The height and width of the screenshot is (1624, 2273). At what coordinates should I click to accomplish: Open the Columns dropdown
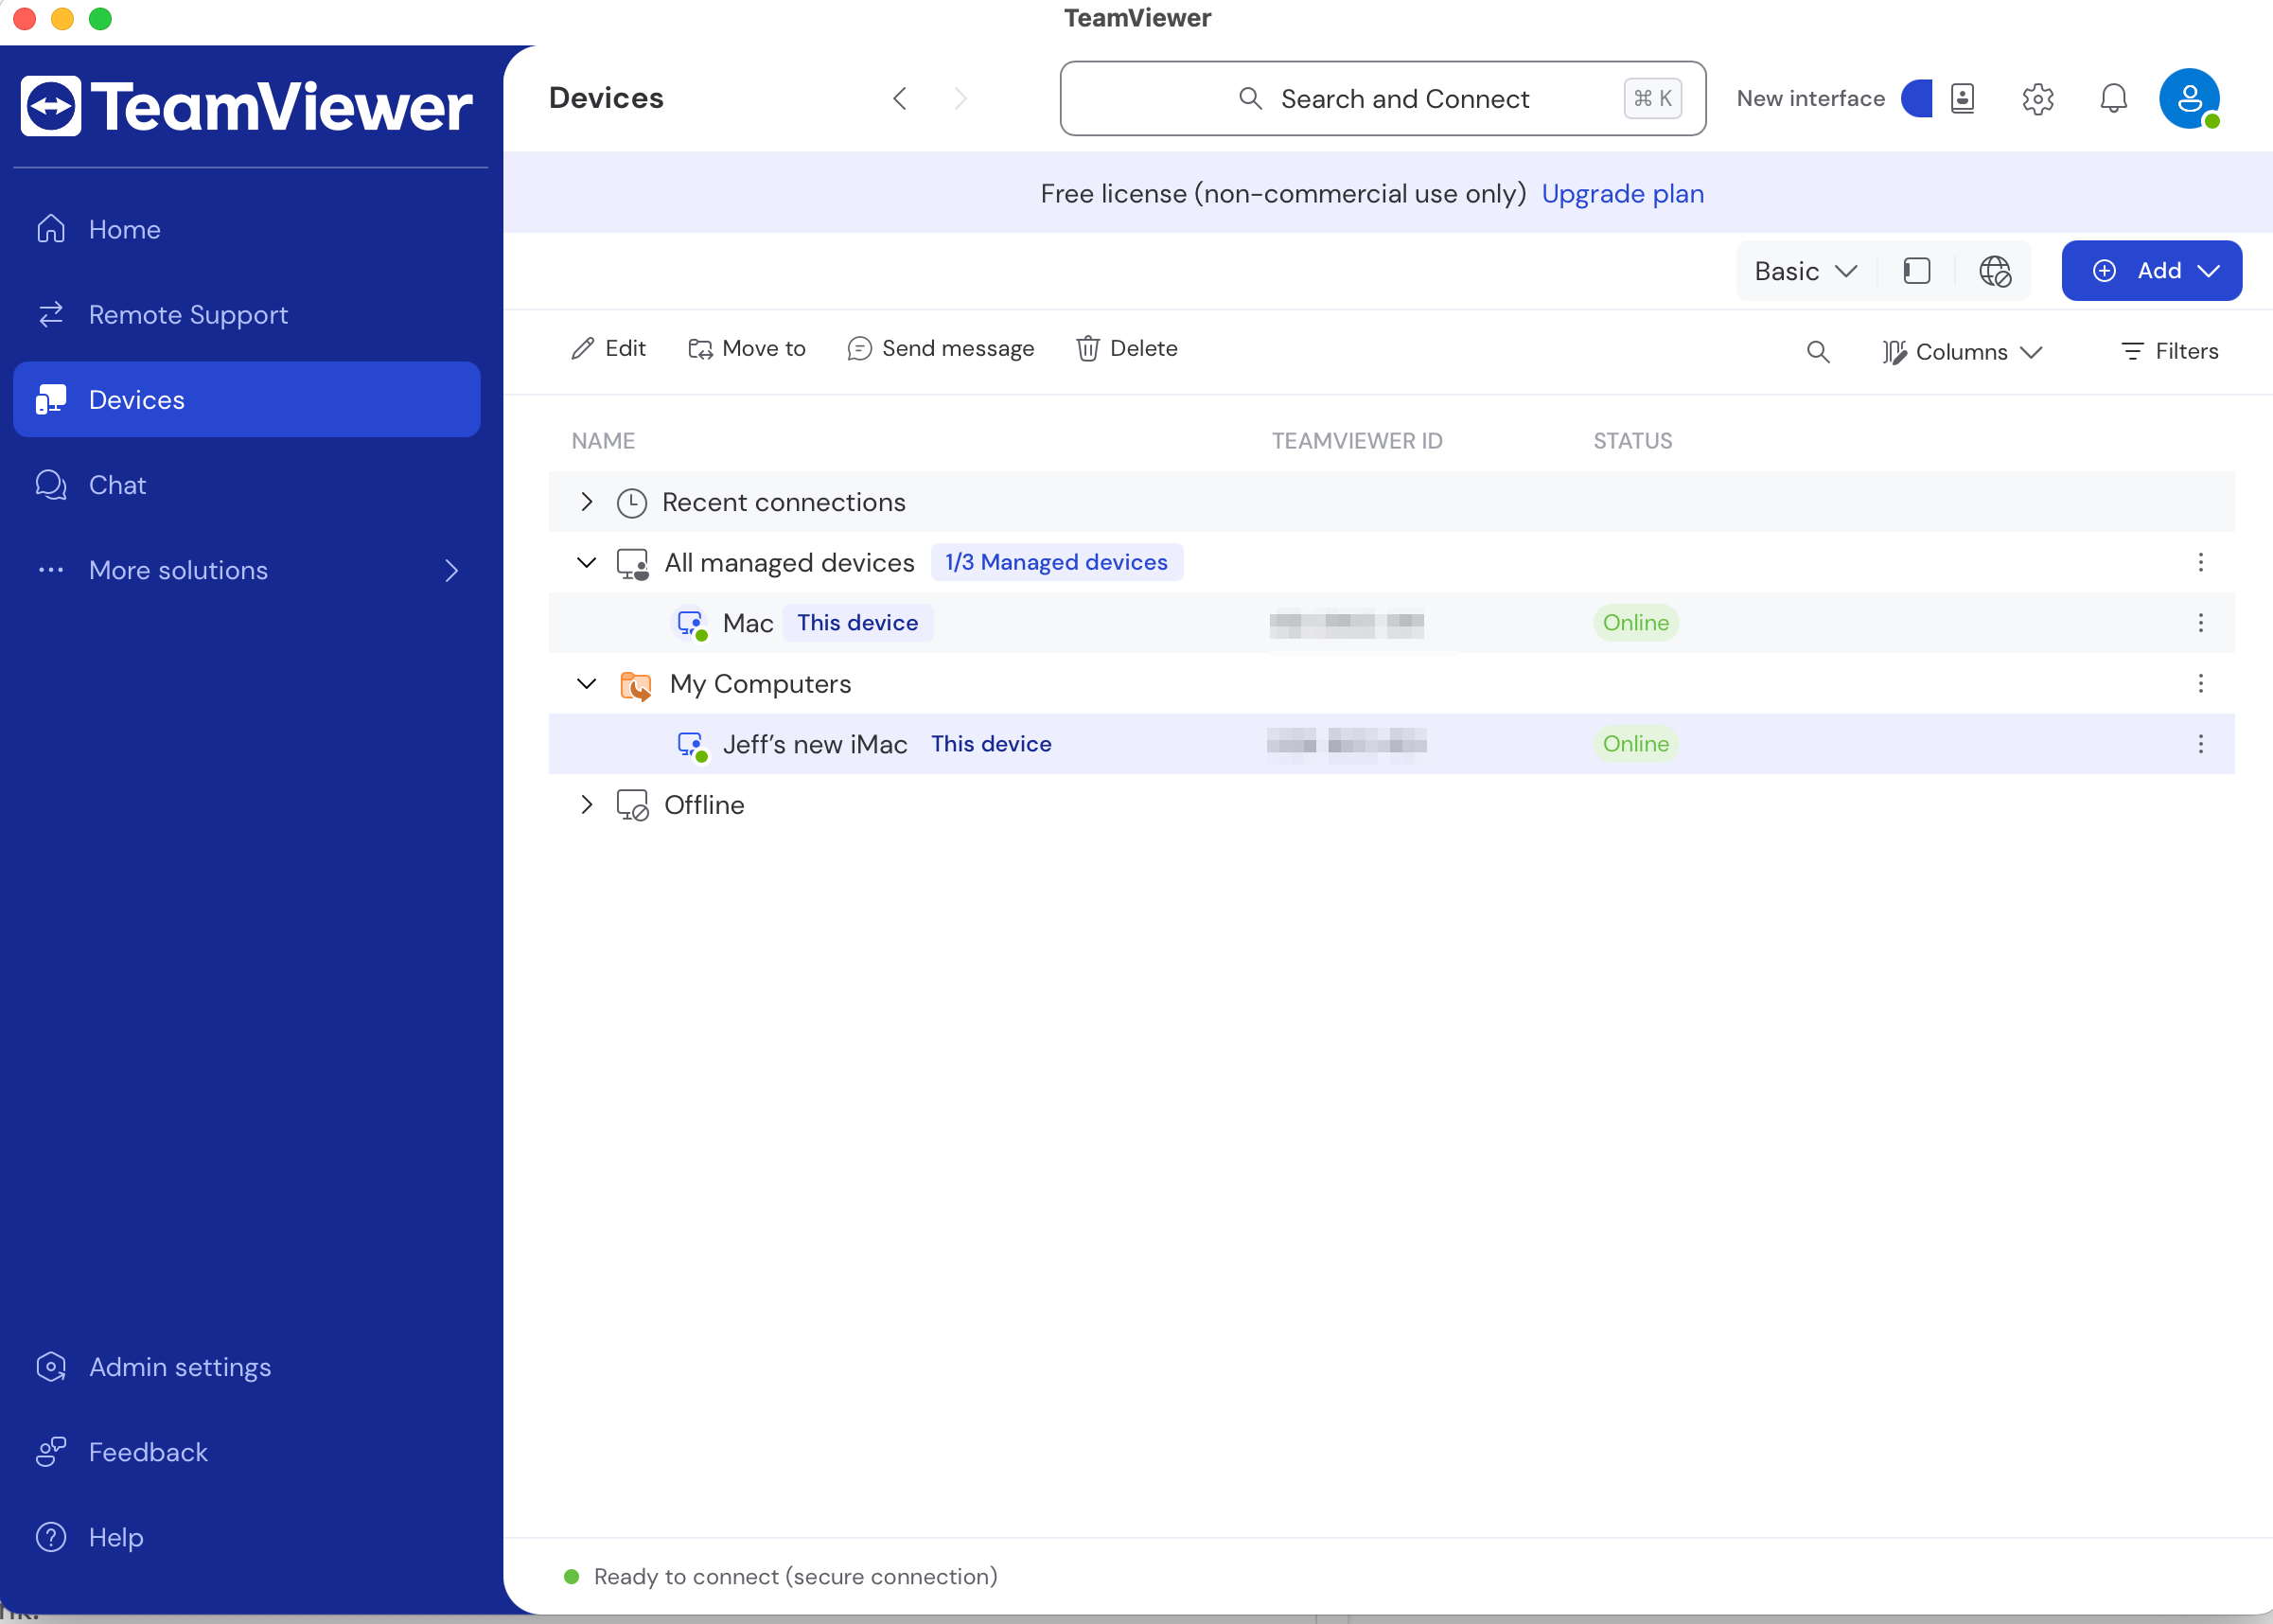(x=1961, y=352)
